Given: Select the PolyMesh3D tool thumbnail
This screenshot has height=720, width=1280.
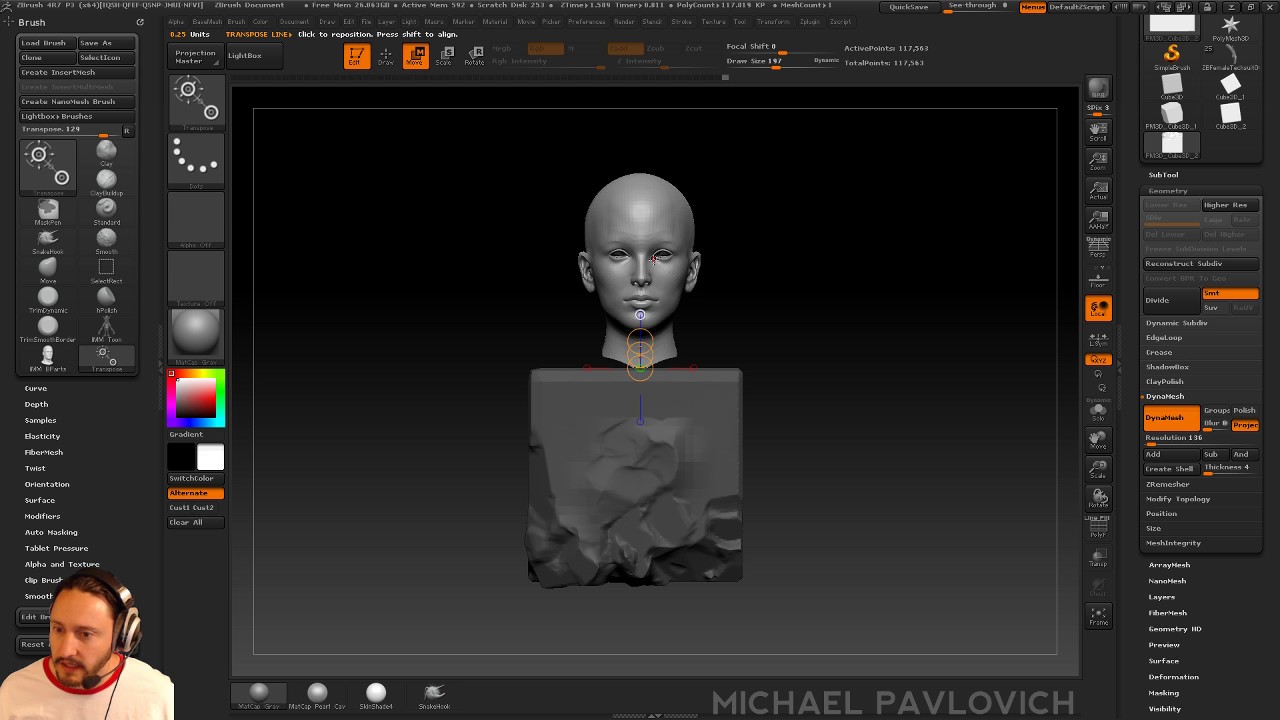Looking at the screenshot, I should pyautogui.click(x=1230, y=29).
